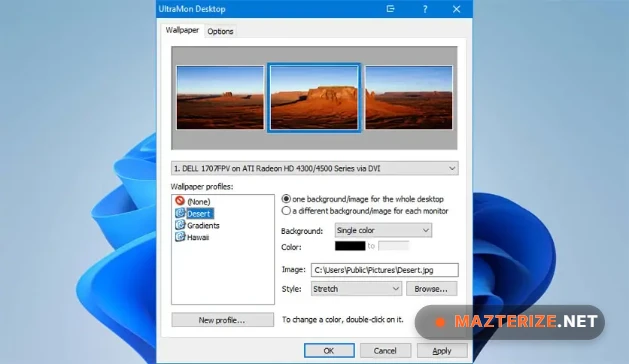
Task: Select the center monitor preview thumbnail
Action: click(x=314, y=98)
